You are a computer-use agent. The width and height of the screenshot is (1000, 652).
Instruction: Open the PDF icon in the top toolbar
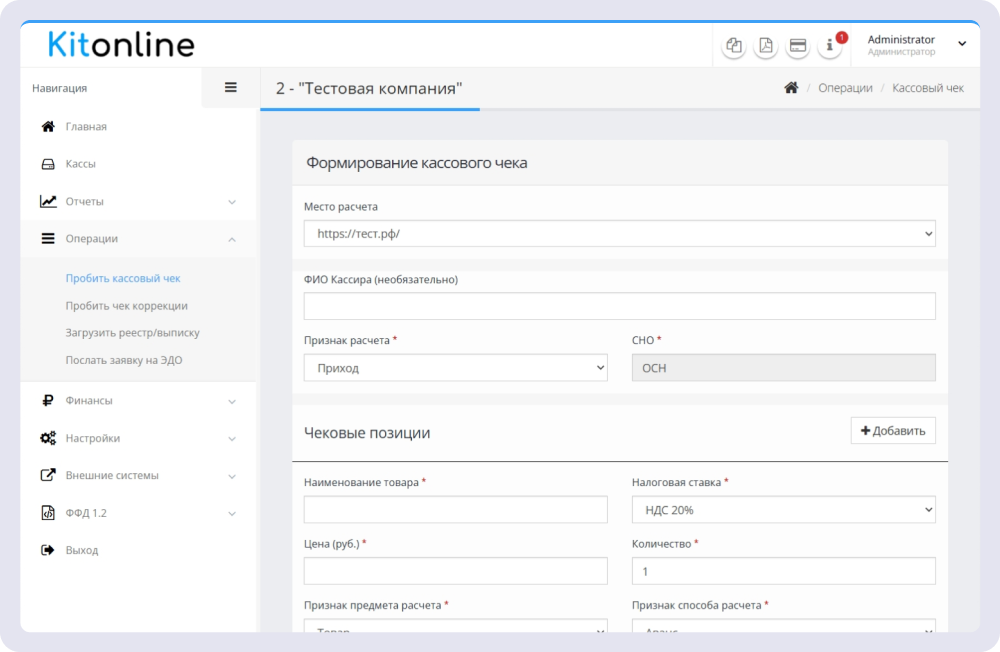765,46
